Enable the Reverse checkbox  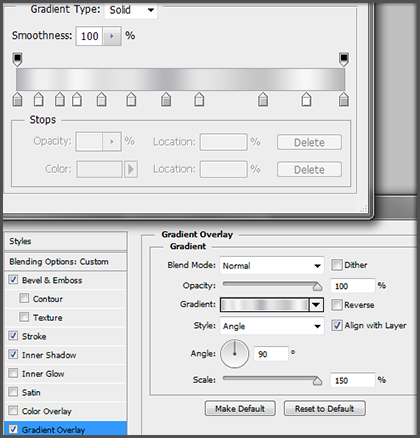tap(337, 305)
